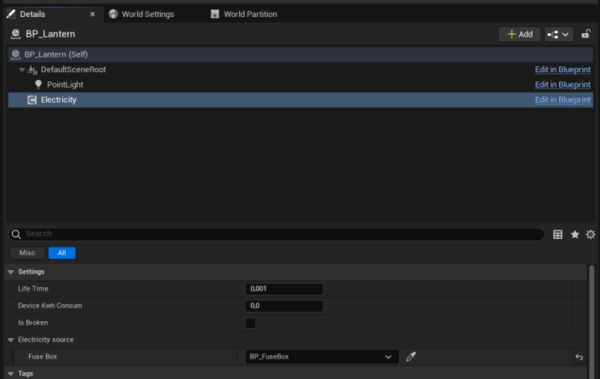Collapse the DefaultSceneRoot tree node
The image size is (600, 379).
[21, 70]
